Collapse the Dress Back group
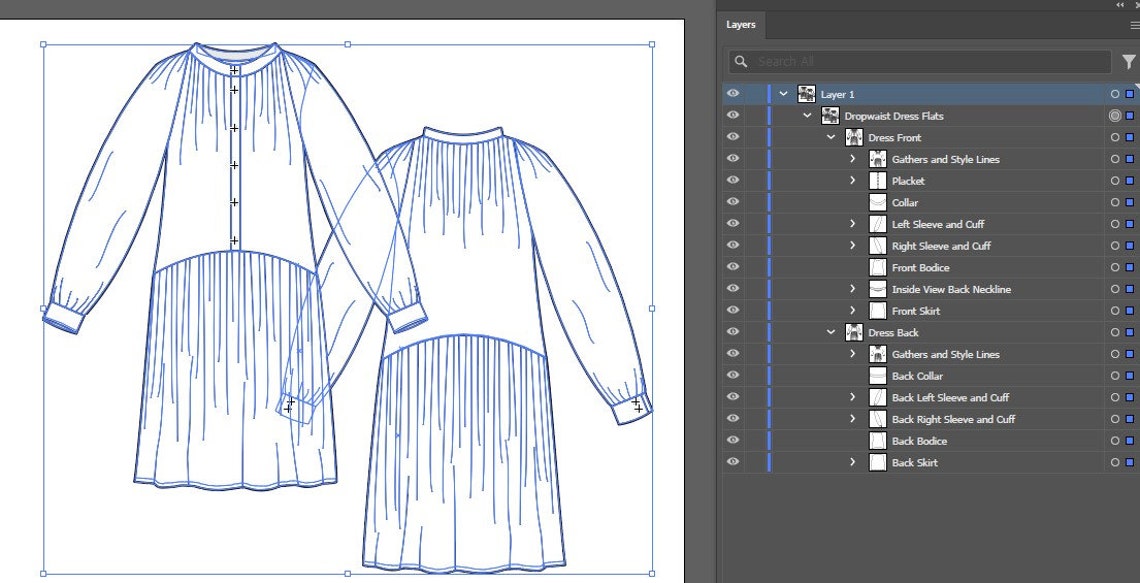This screenshot has height=583, width=1140. click(830, 332)
